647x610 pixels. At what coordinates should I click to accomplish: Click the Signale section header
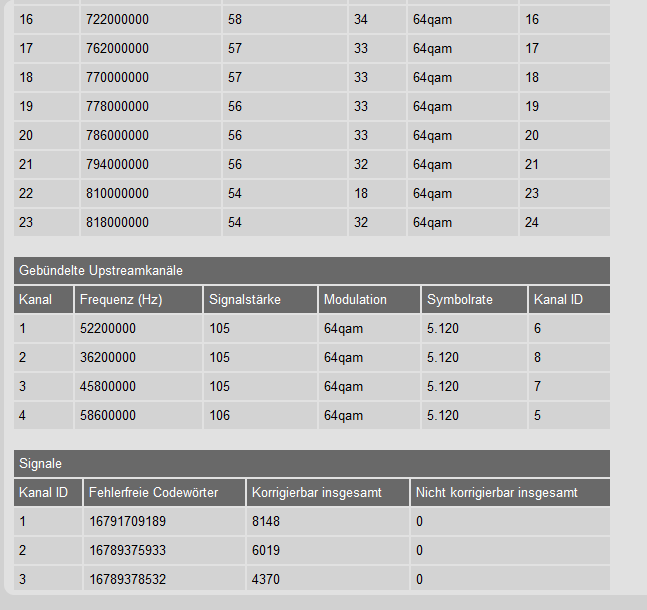point(40,463)
